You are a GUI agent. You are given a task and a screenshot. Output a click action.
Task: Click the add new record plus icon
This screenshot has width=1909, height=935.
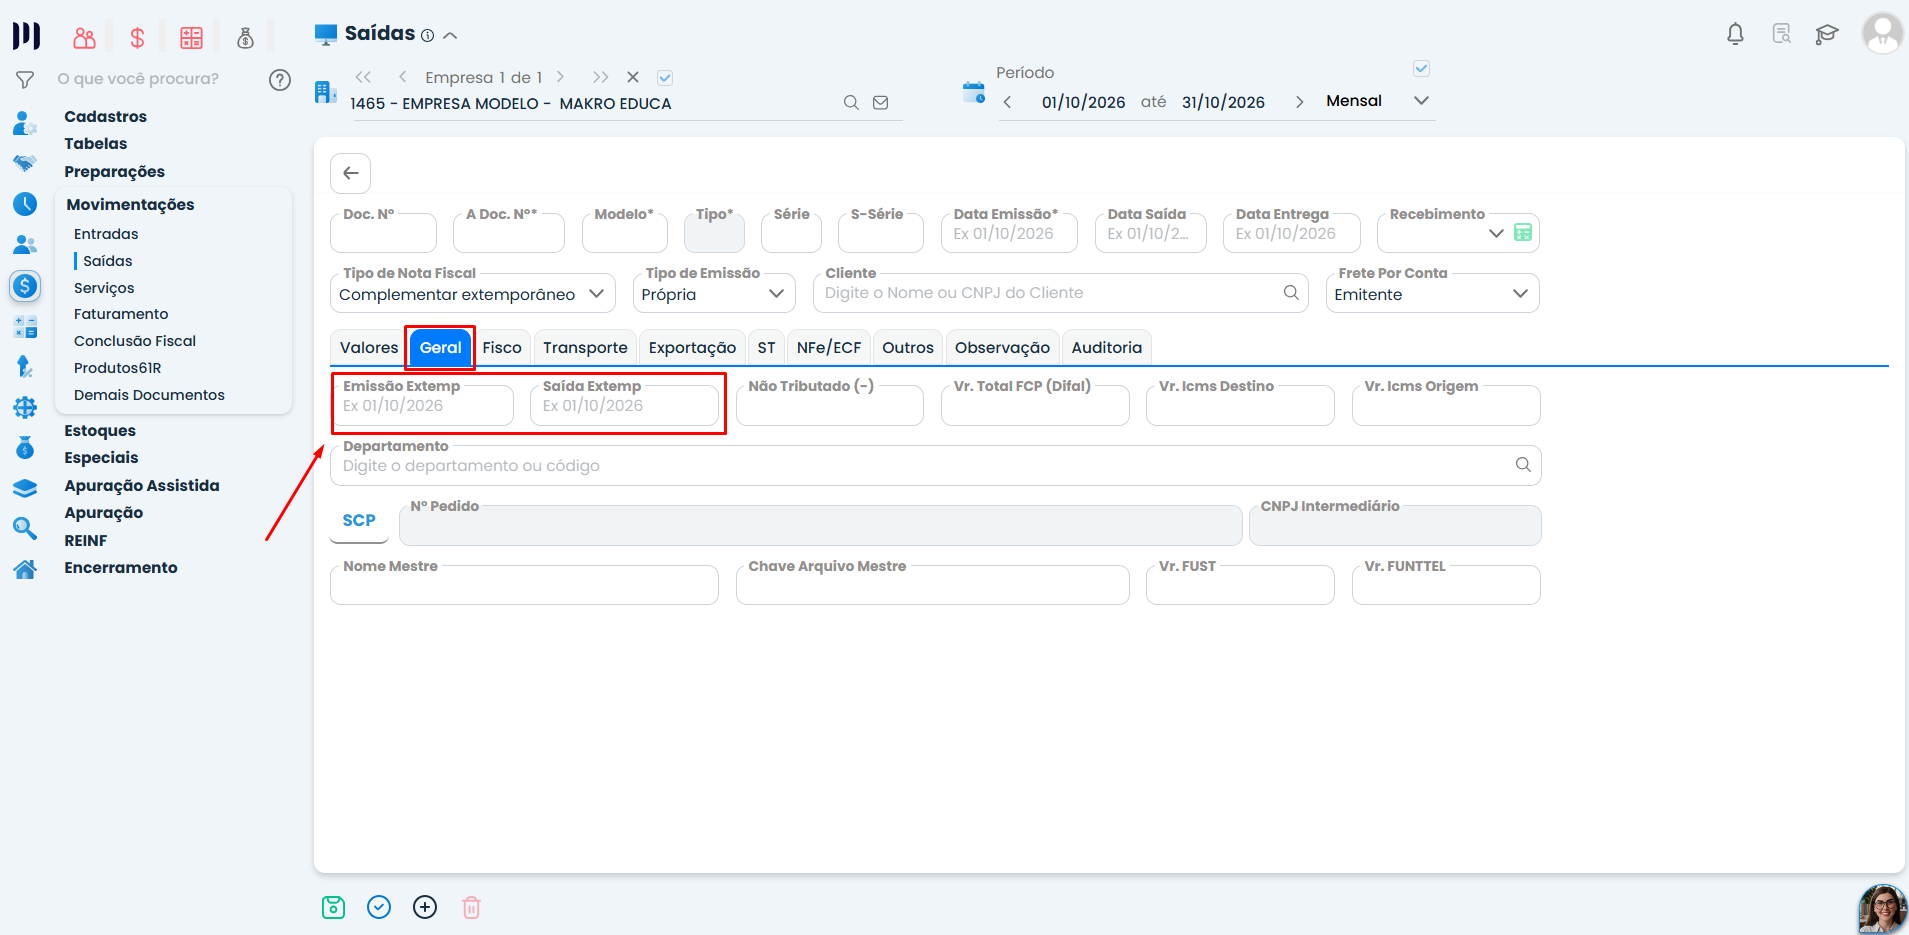coord(425,907)
